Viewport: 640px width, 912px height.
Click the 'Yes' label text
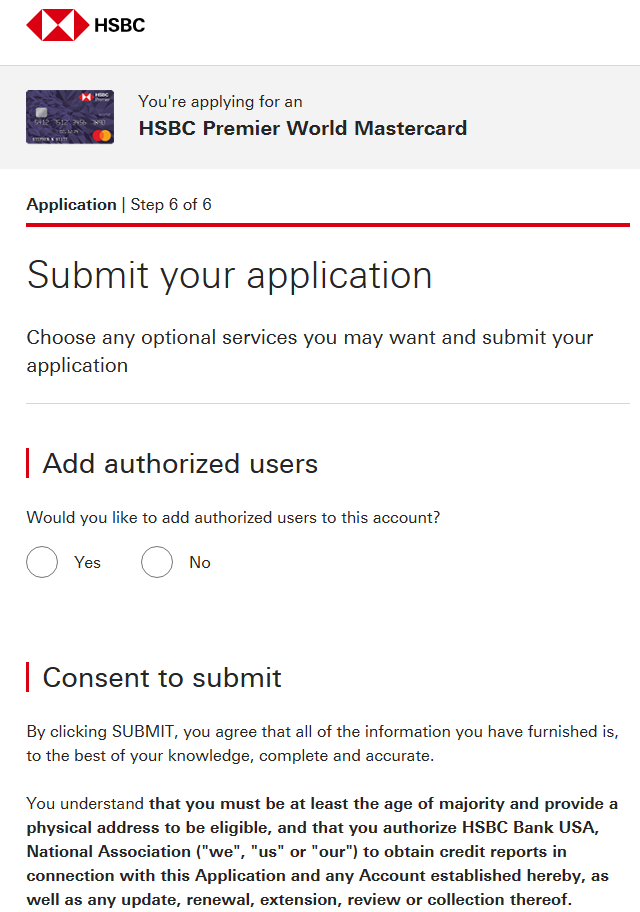87,563
